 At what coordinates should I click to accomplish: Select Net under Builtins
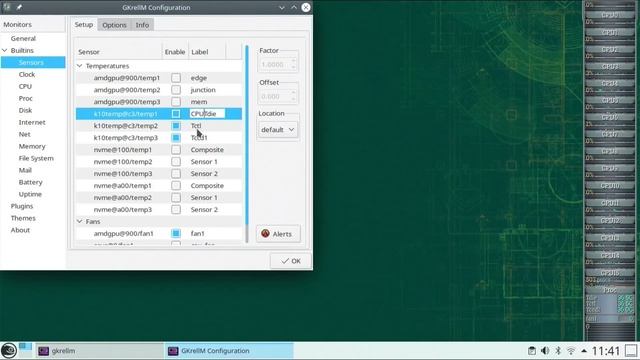[x=24, y=134]
